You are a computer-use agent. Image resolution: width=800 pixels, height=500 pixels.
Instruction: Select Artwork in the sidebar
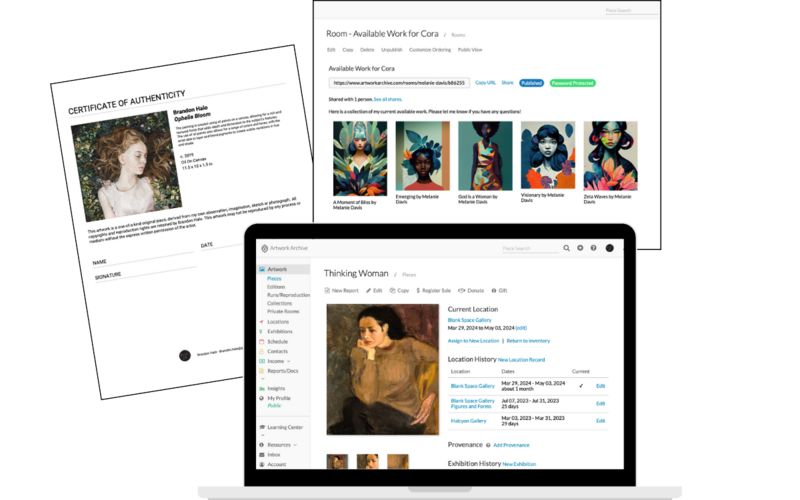(x=283, y=269)
